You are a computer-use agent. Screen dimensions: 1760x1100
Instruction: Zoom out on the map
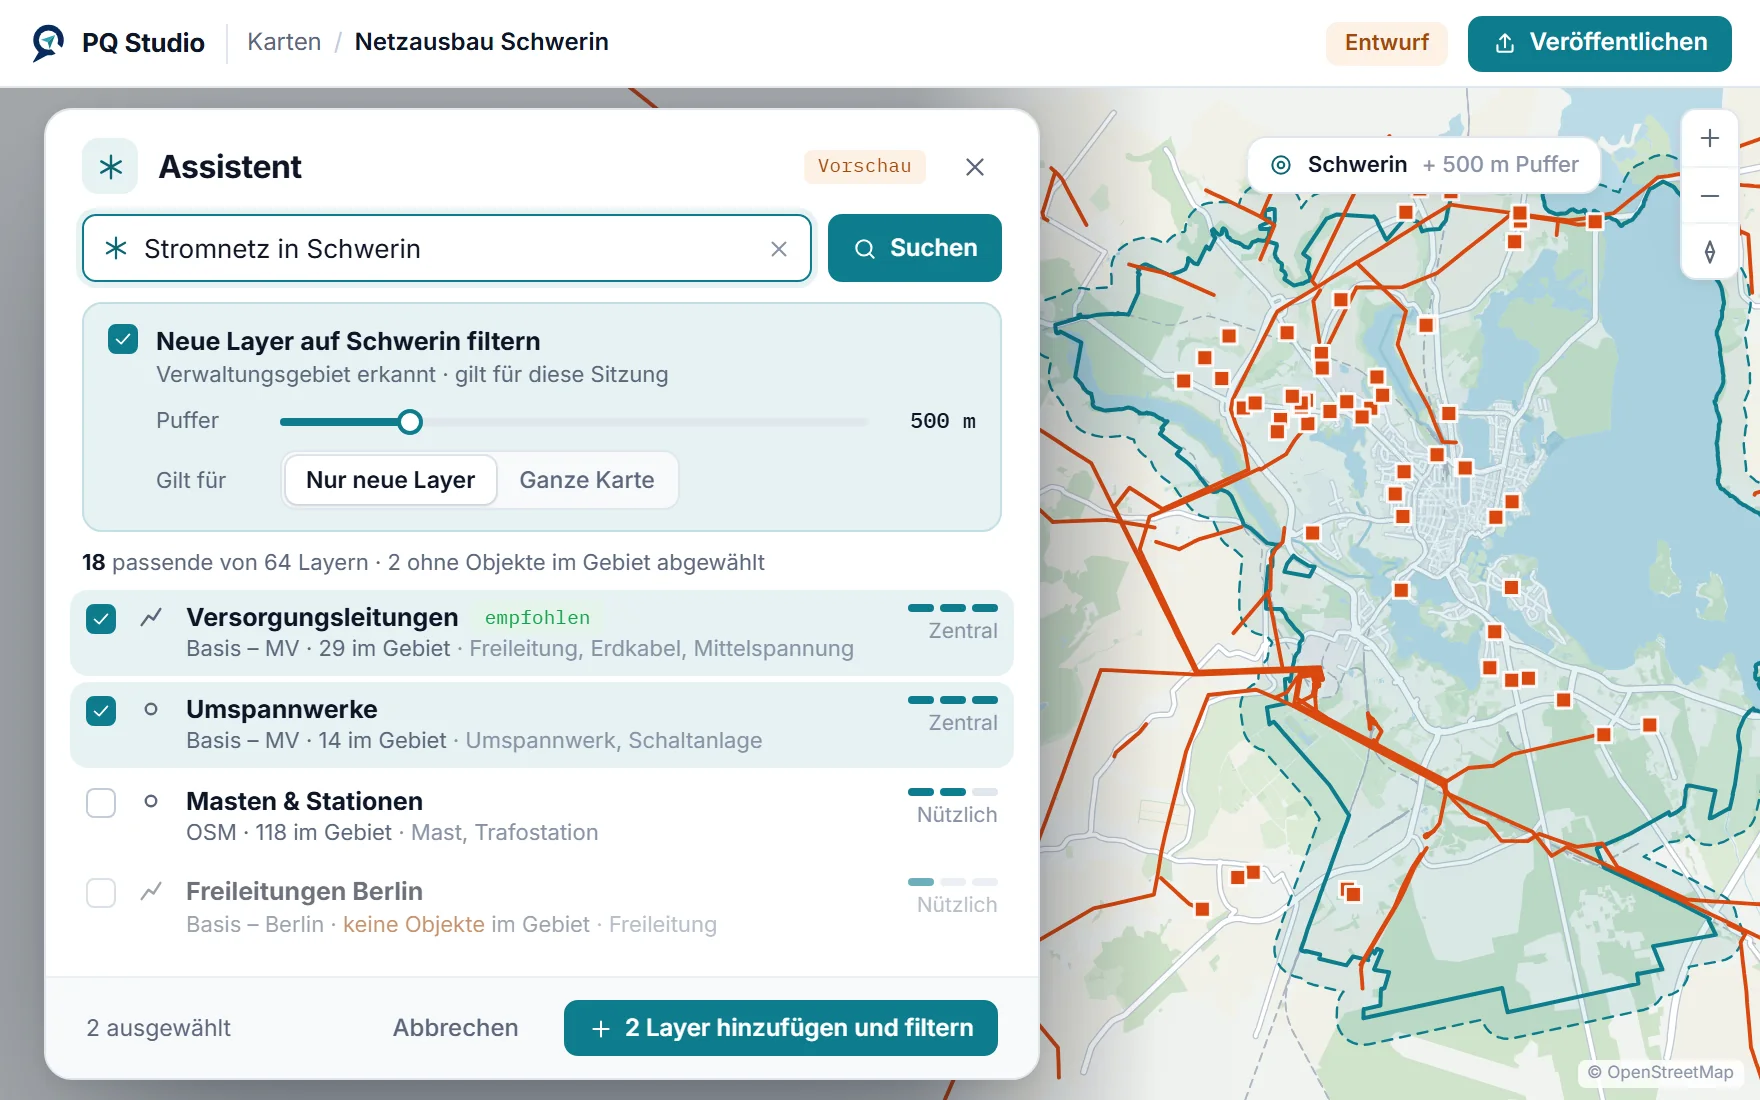[x=1710, y=195]
